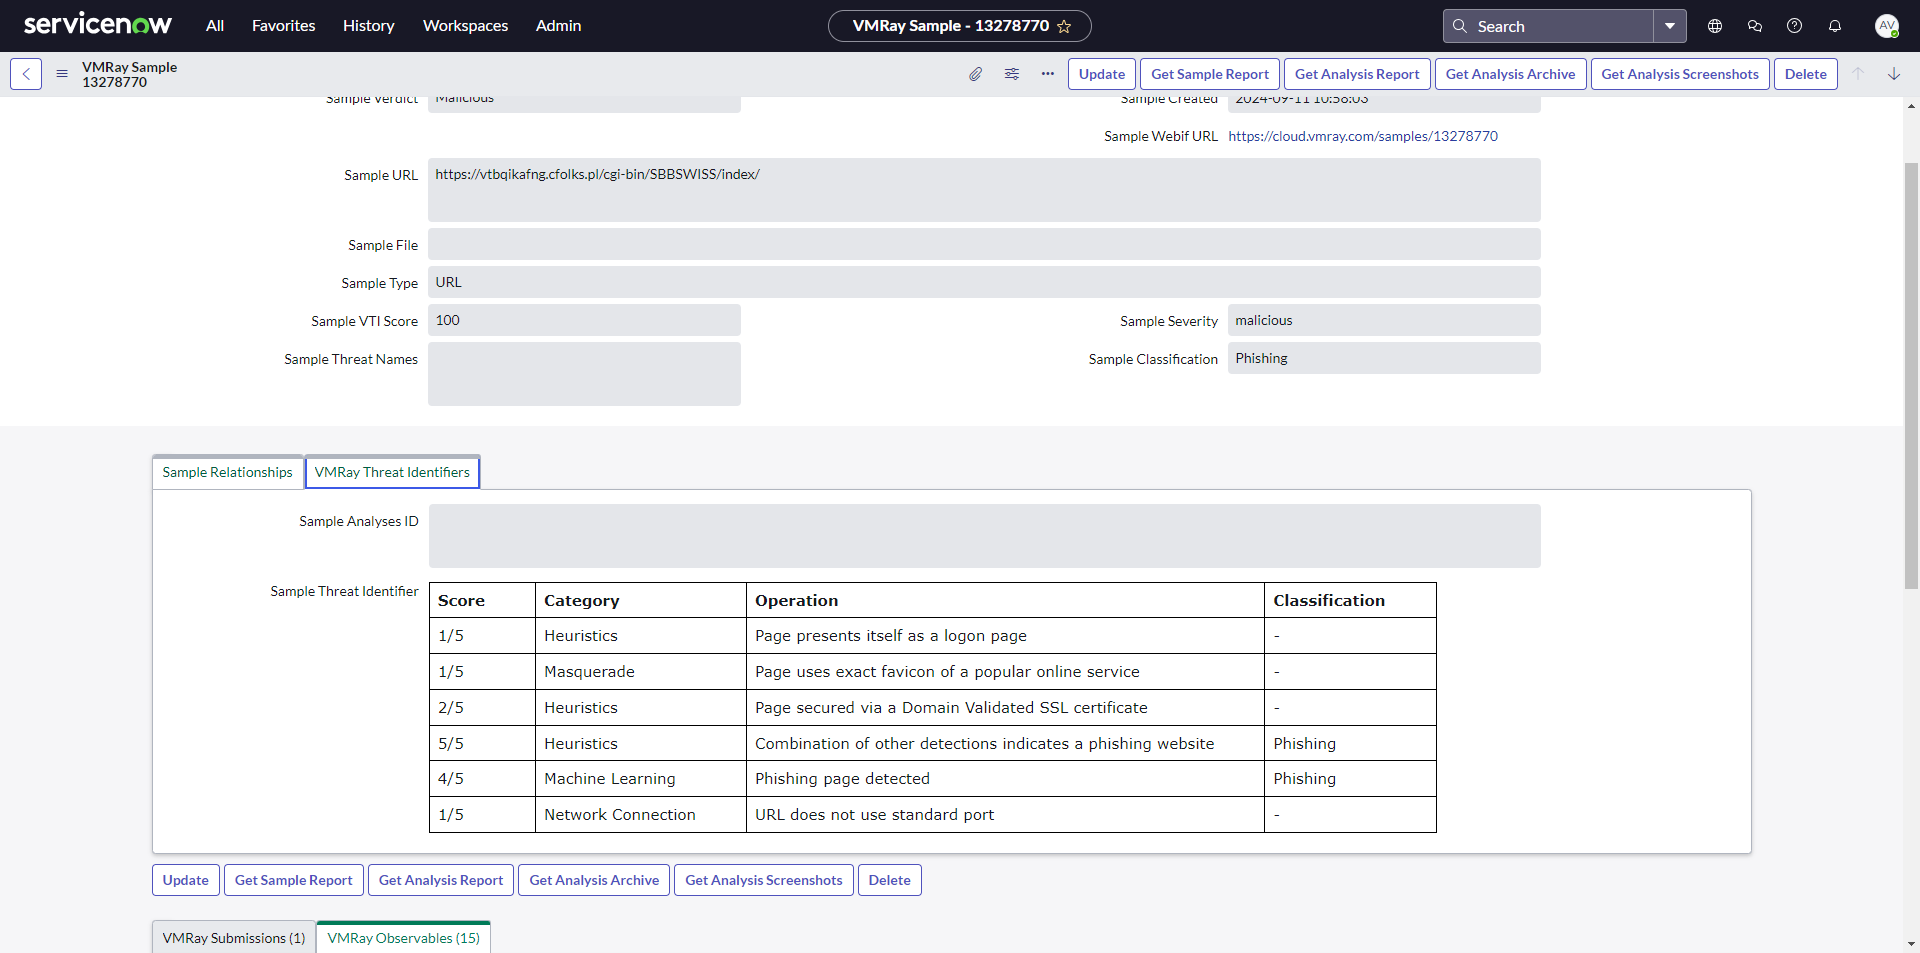
Task: Click bottom Get Analysis Screenshots button
Action: click(764, 880)
